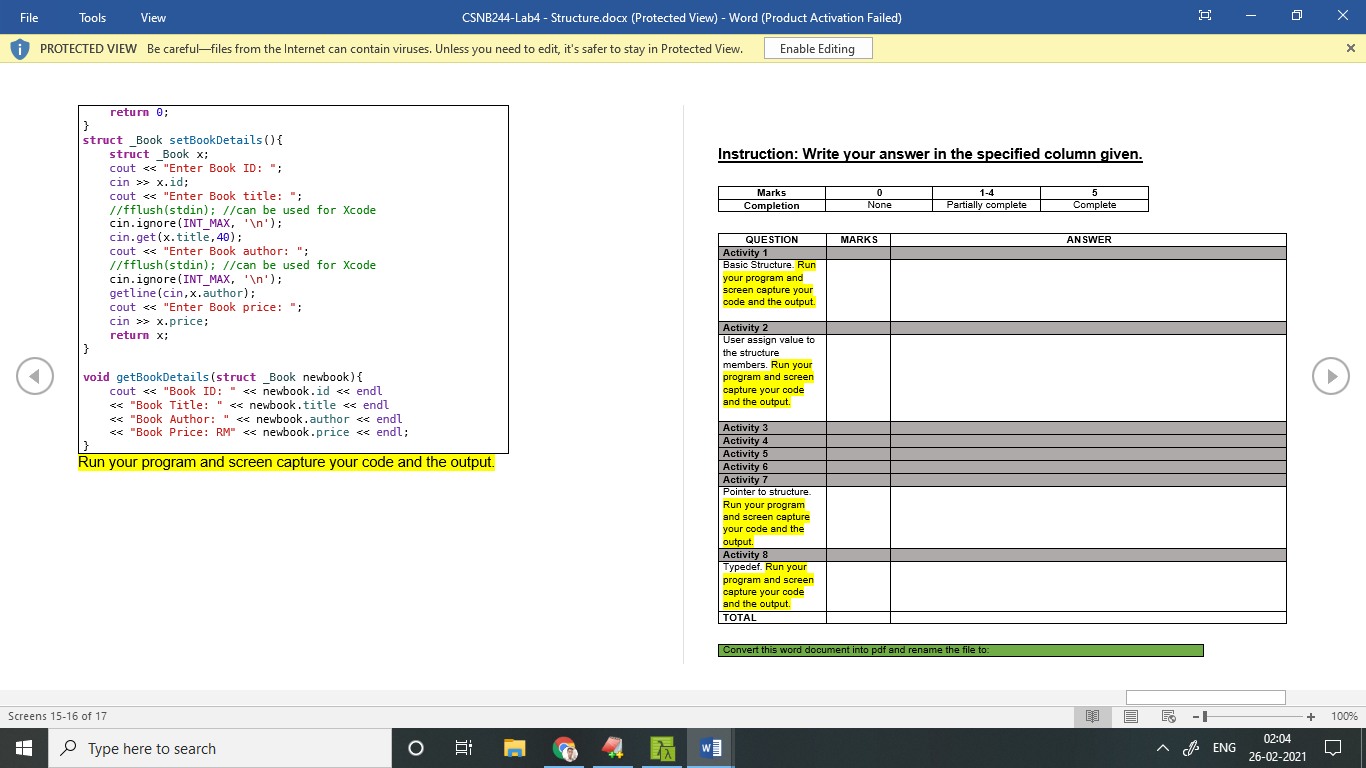Click the 'Screens 15-16 of 17' status indicator
The image size is (1366, 768).
[60, 716]
